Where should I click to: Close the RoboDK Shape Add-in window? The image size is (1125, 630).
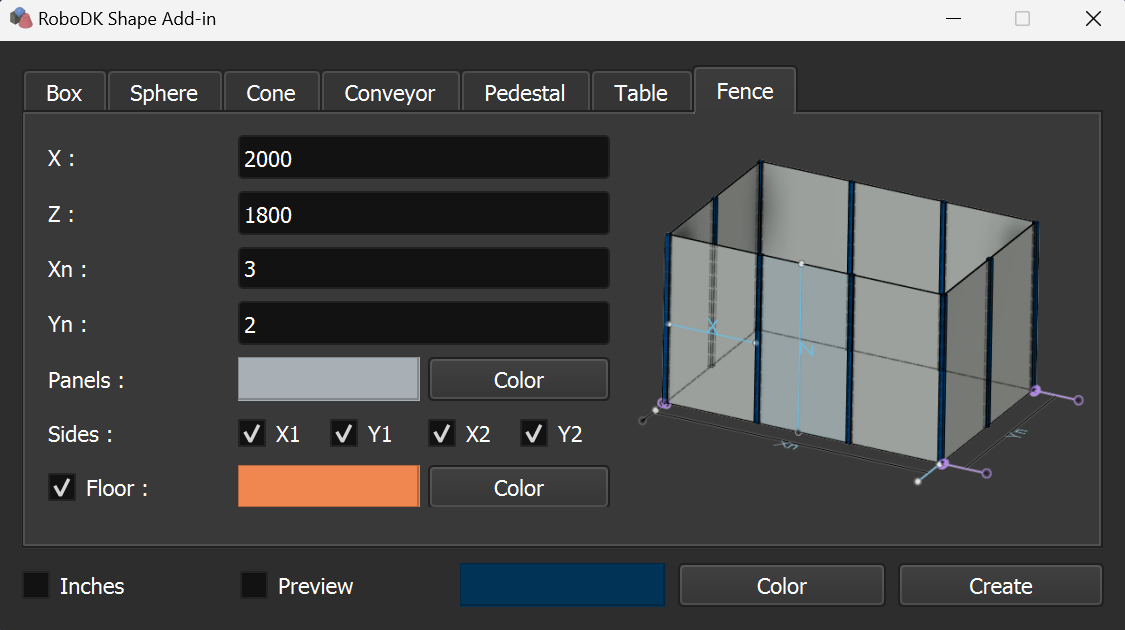tap(1093, 19)
